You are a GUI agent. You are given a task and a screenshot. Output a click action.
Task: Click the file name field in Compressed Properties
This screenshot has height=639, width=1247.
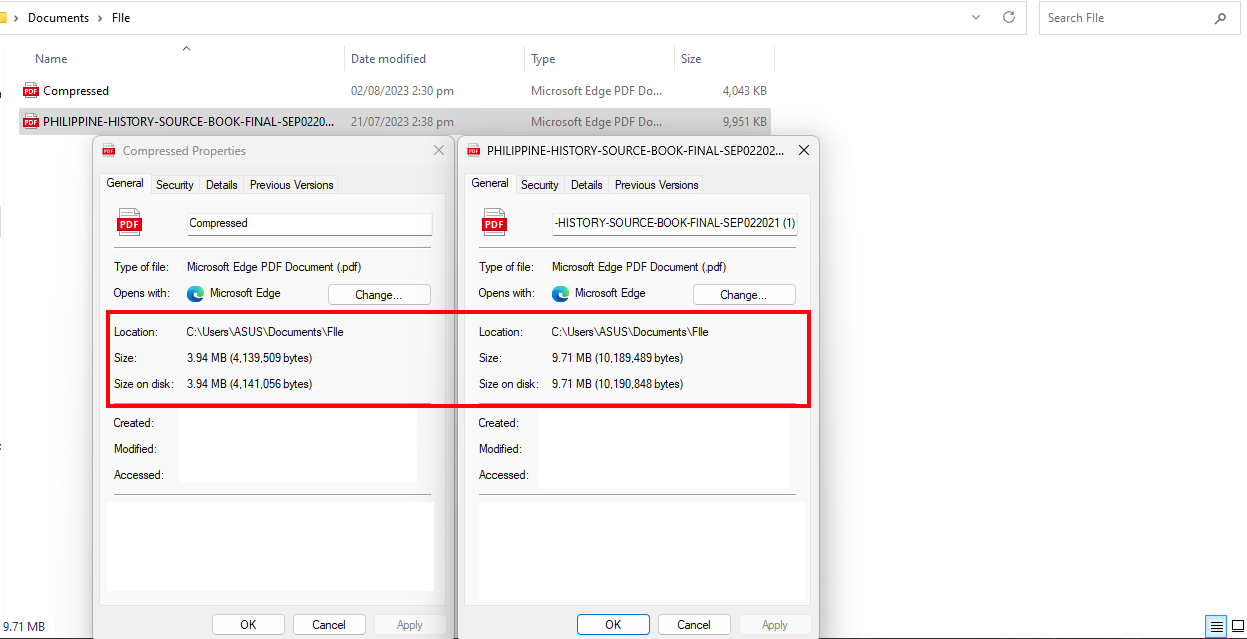click(309, 223)
